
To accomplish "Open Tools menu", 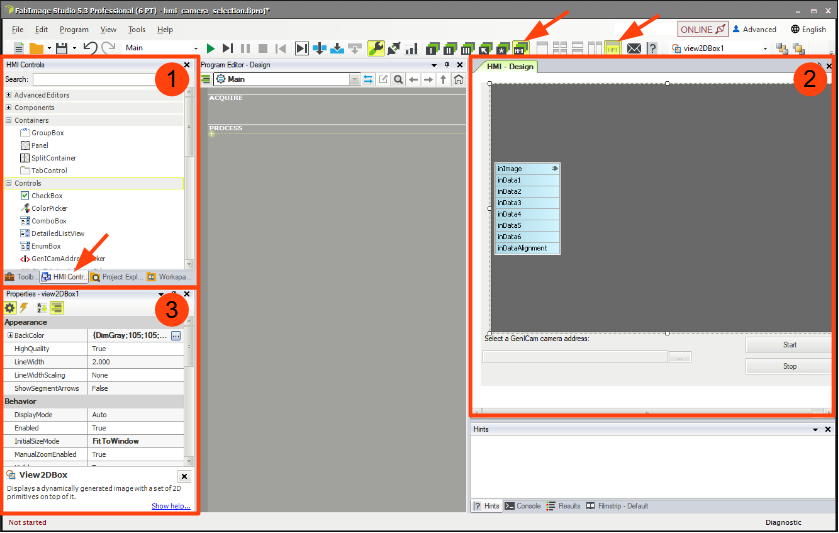I will pyautogui.click(x=136, y=29).
